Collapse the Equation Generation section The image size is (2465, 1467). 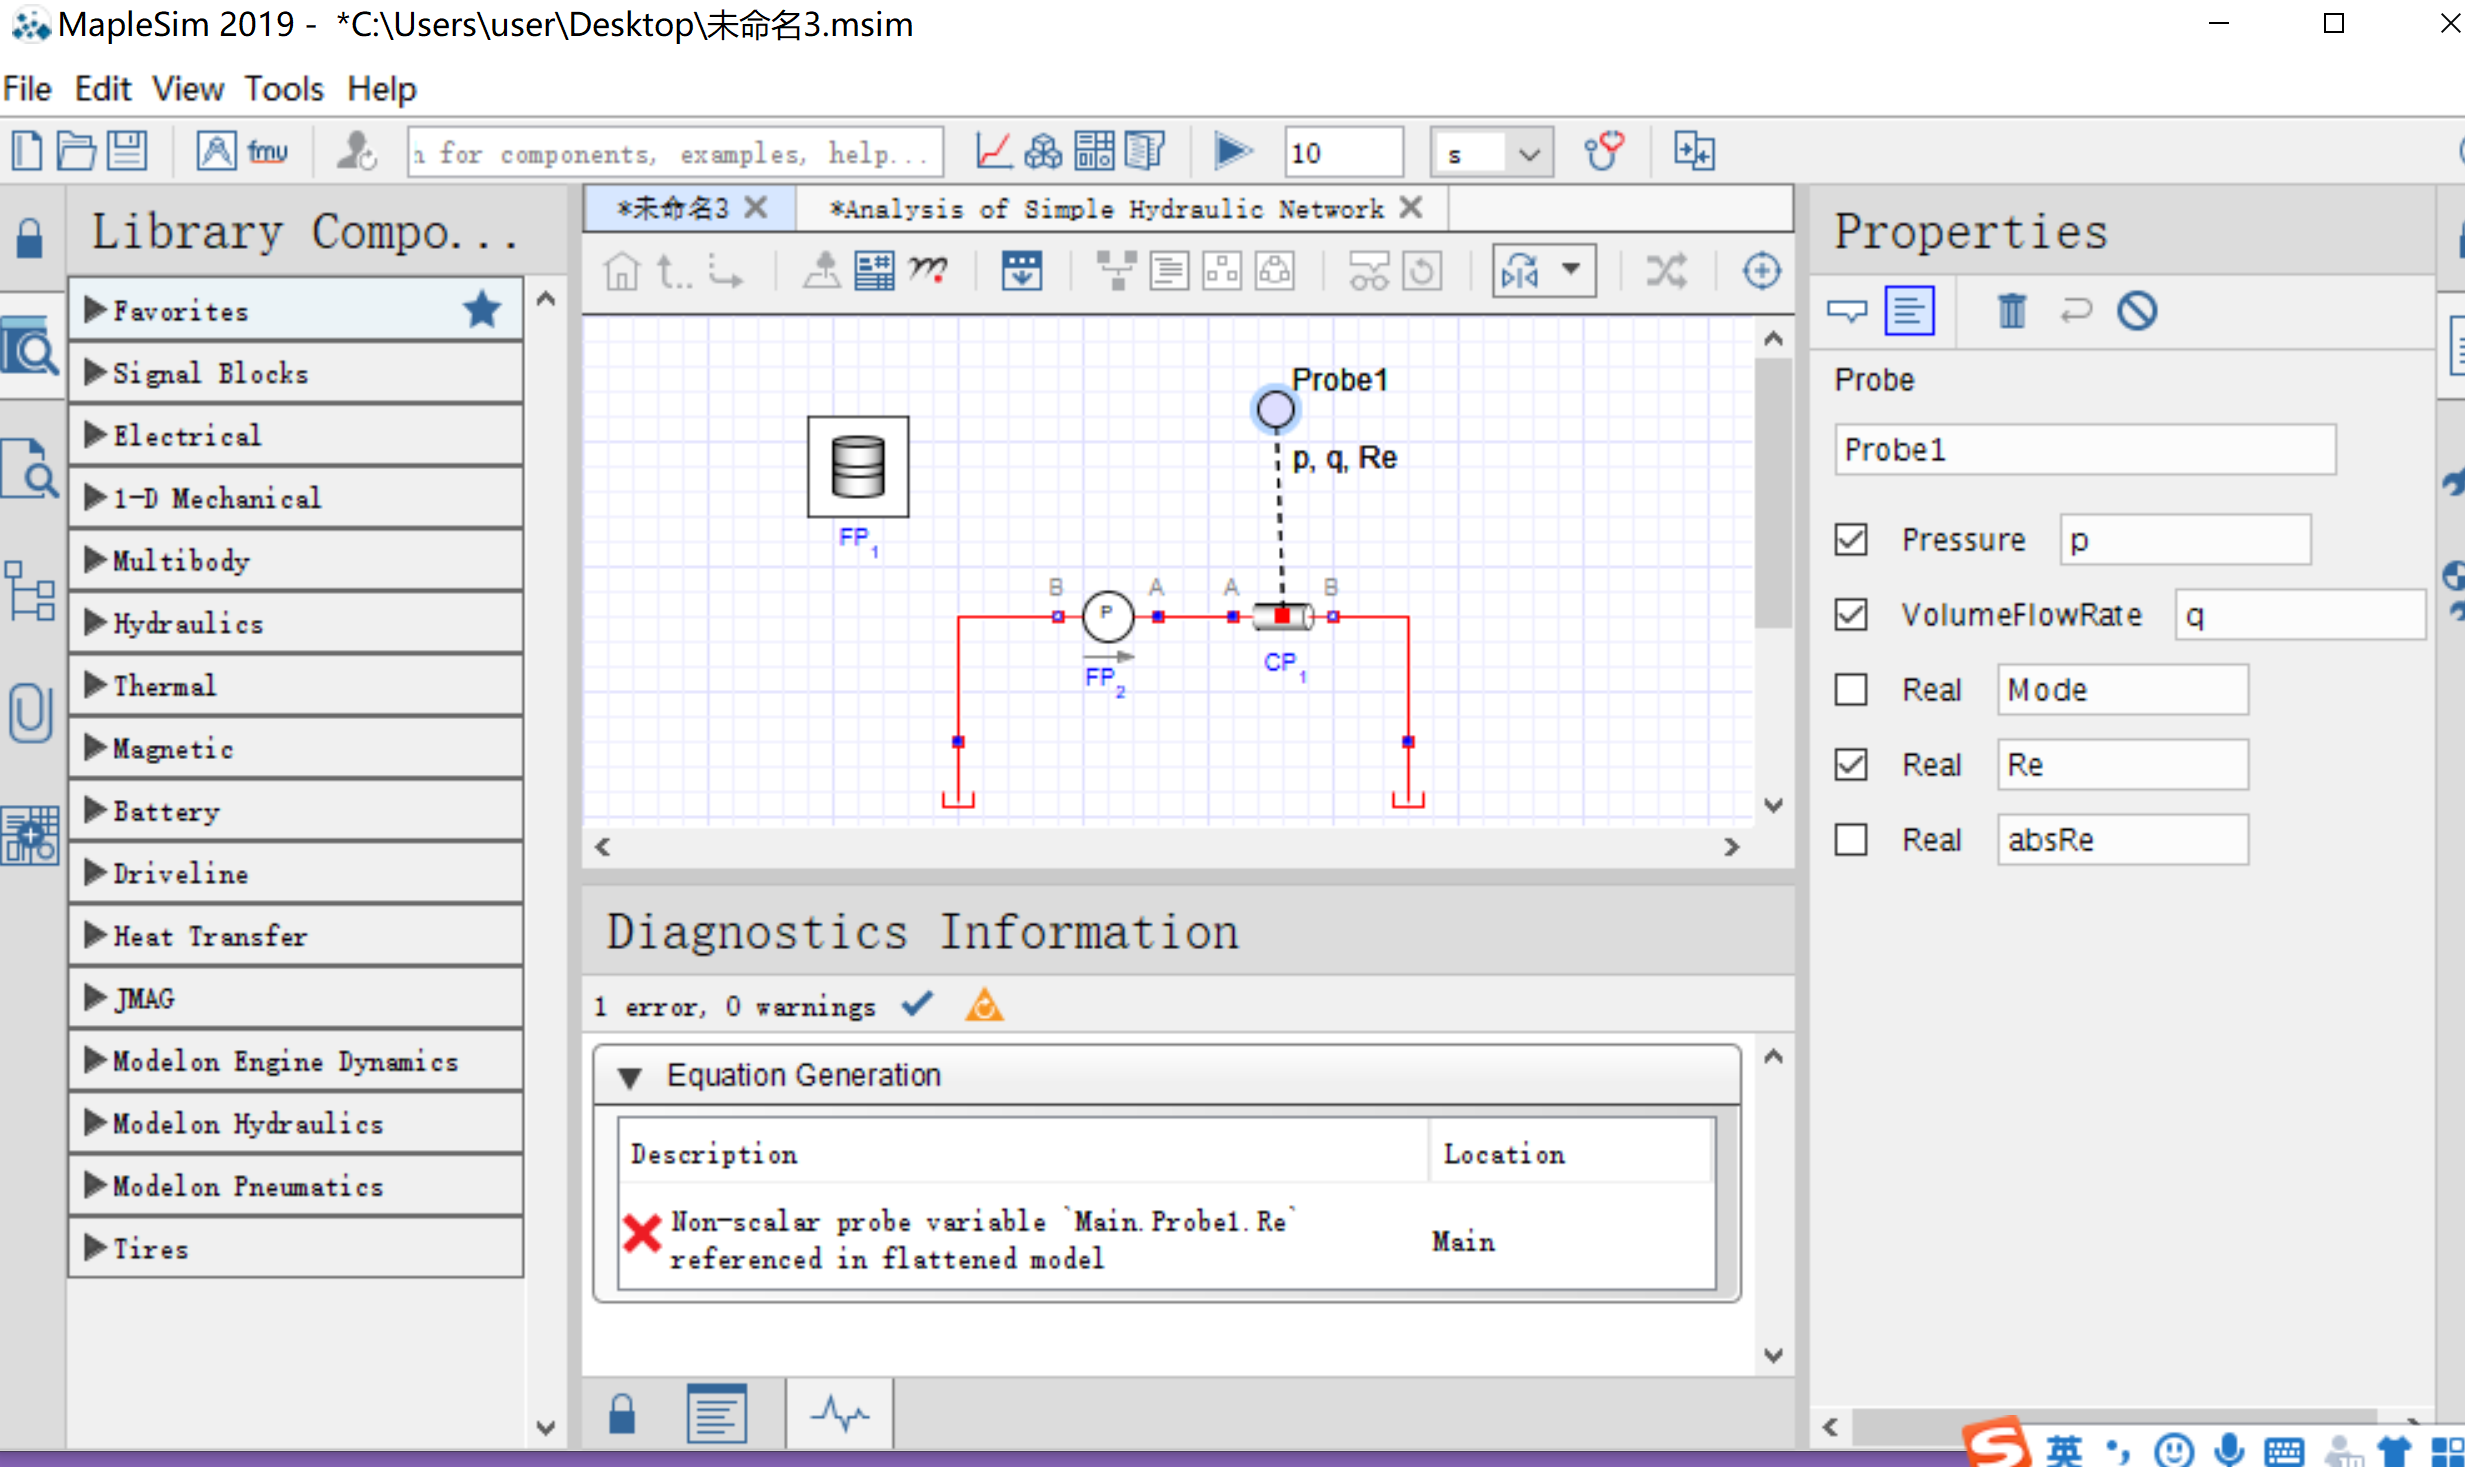pyautogui.click(x=630, y=1077)
